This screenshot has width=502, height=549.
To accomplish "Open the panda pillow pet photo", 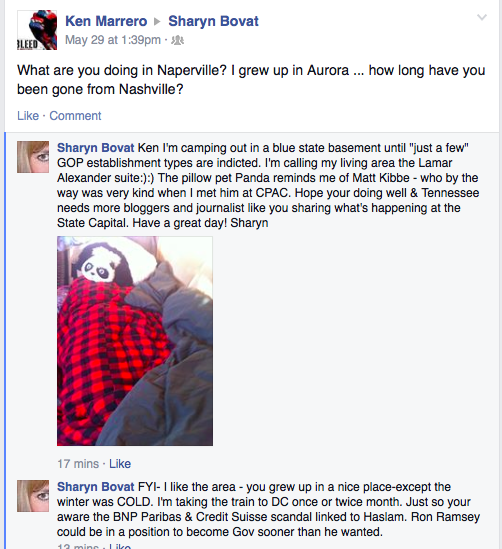I will (x=135, y=341).
